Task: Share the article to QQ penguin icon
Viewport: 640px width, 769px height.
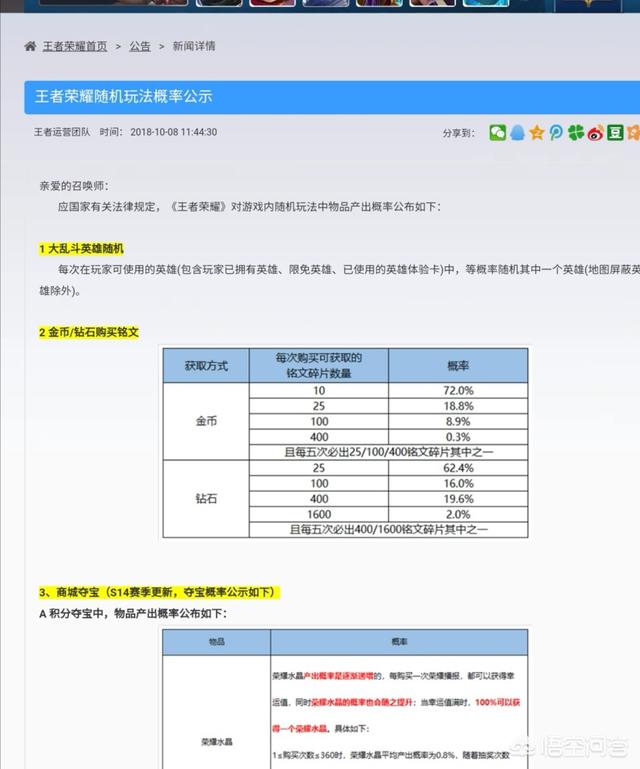Action: (517, 132)
